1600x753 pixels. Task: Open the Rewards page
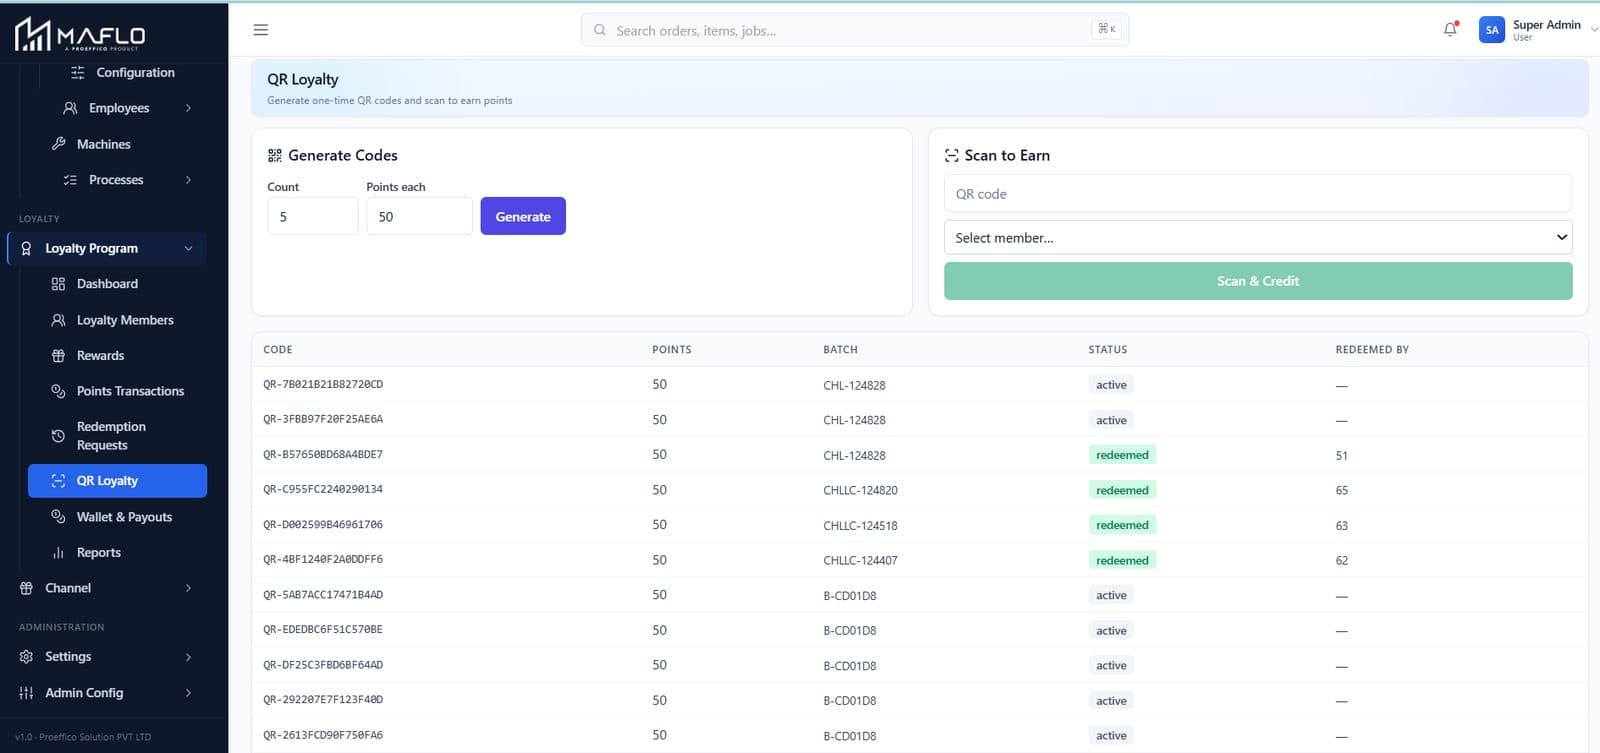click(100, 356)
